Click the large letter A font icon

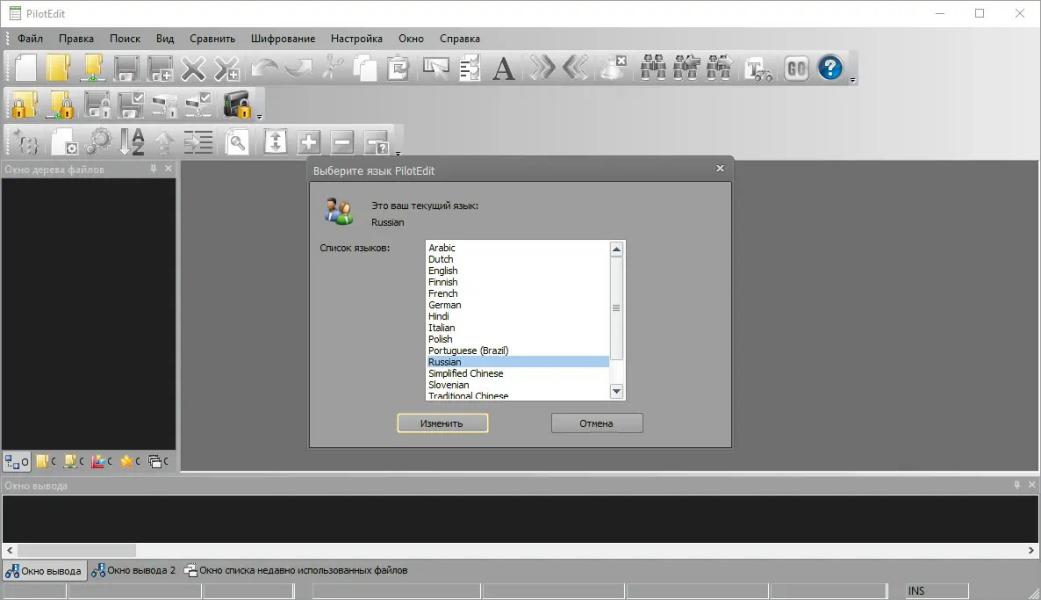(504, 68)
